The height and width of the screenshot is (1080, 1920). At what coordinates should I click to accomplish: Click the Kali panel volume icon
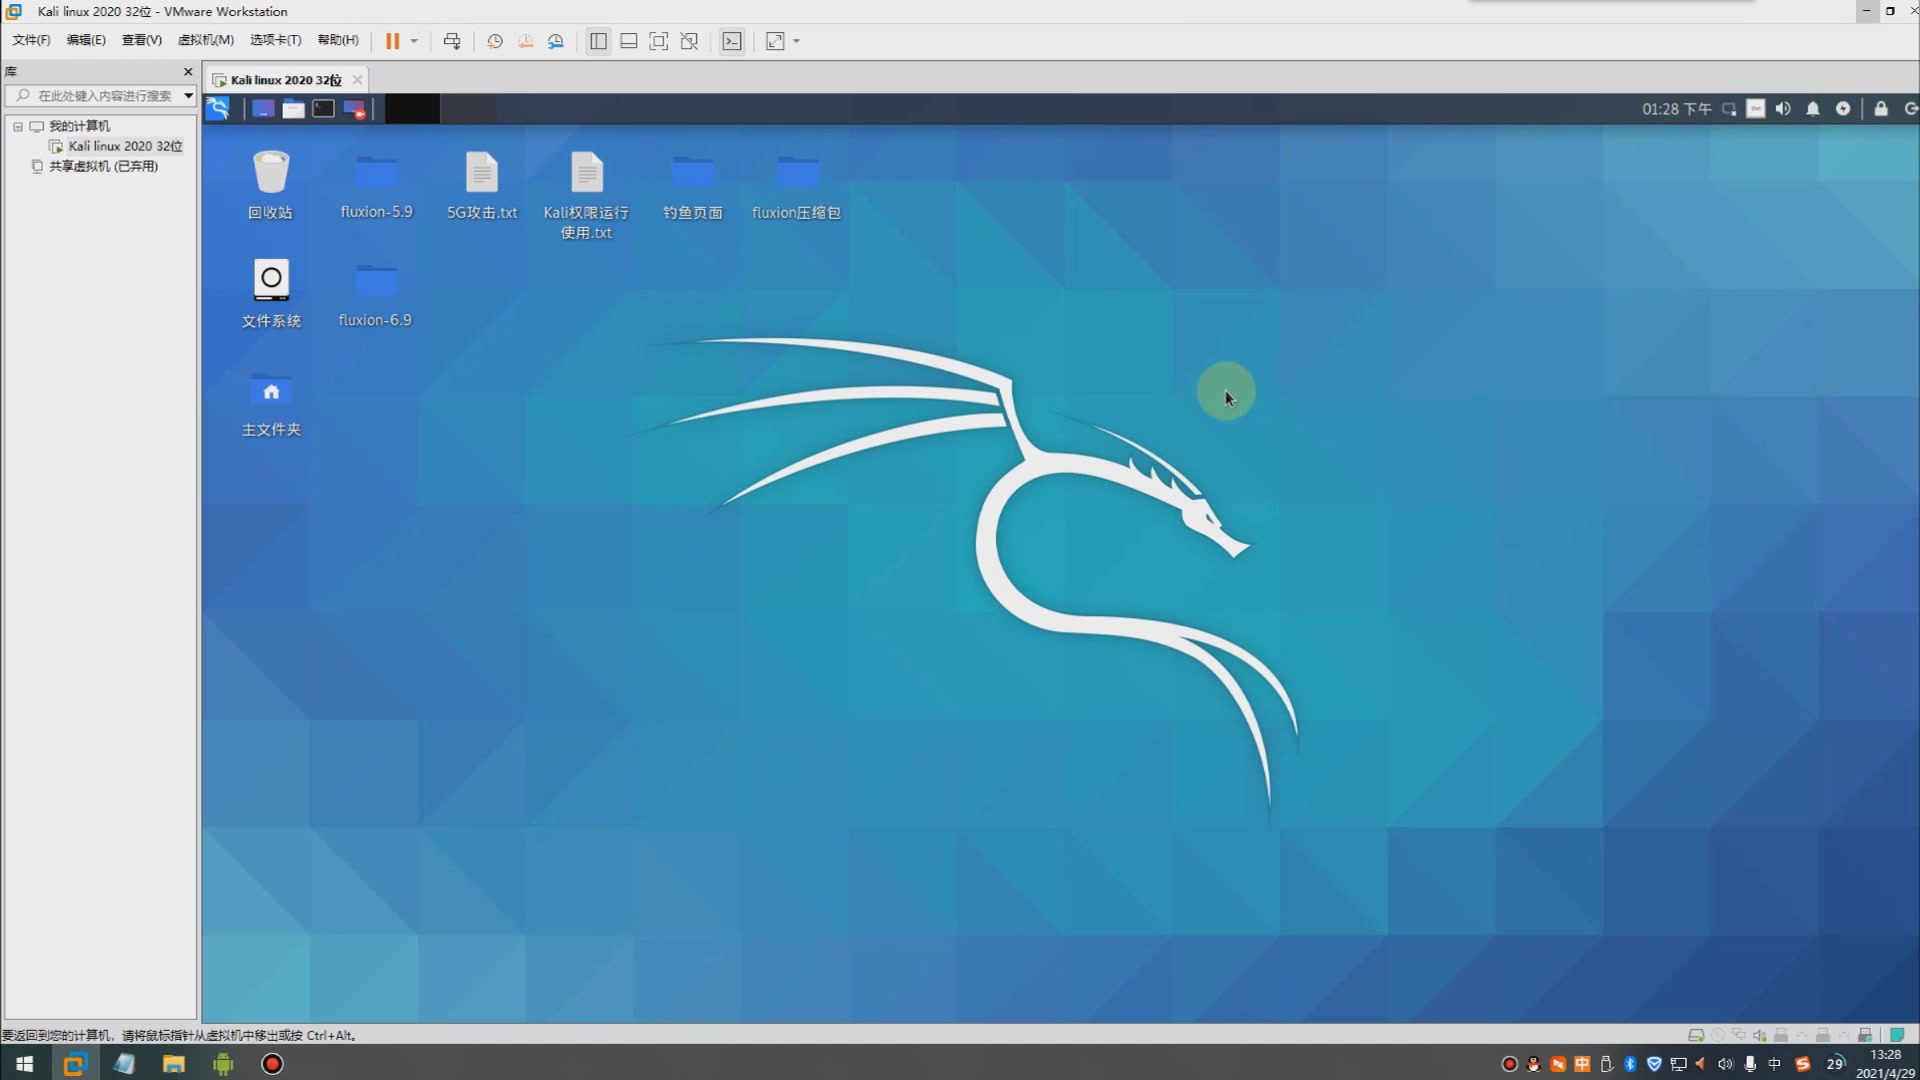point(1783,109)
